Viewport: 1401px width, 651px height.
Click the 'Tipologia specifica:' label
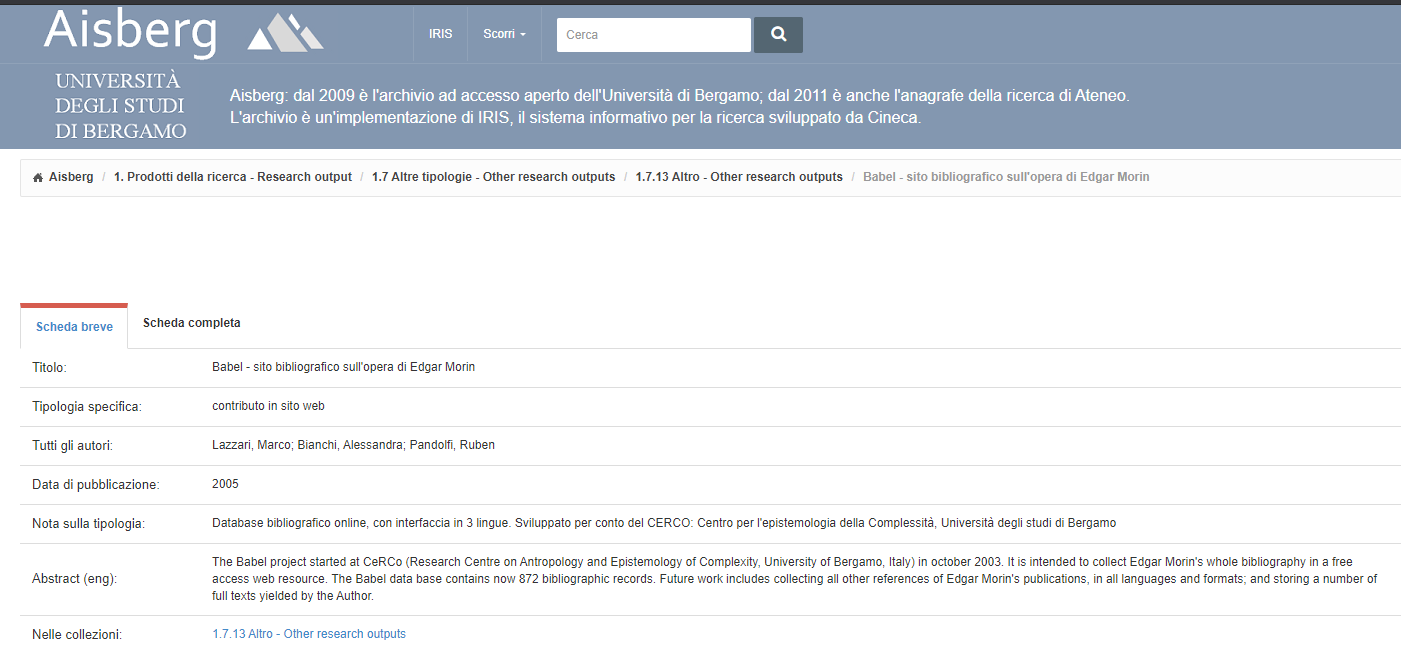point(87,407)
